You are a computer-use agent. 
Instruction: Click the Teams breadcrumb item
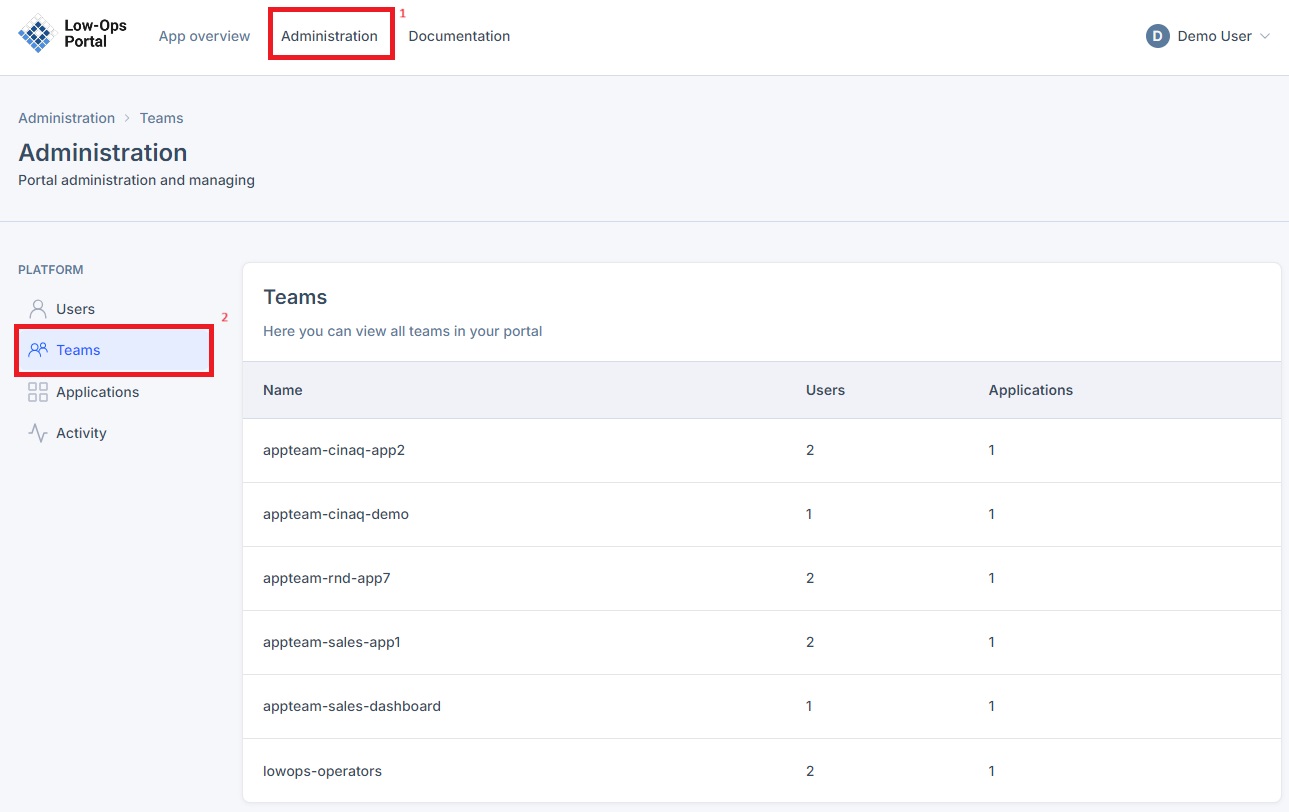click(162, 118)
